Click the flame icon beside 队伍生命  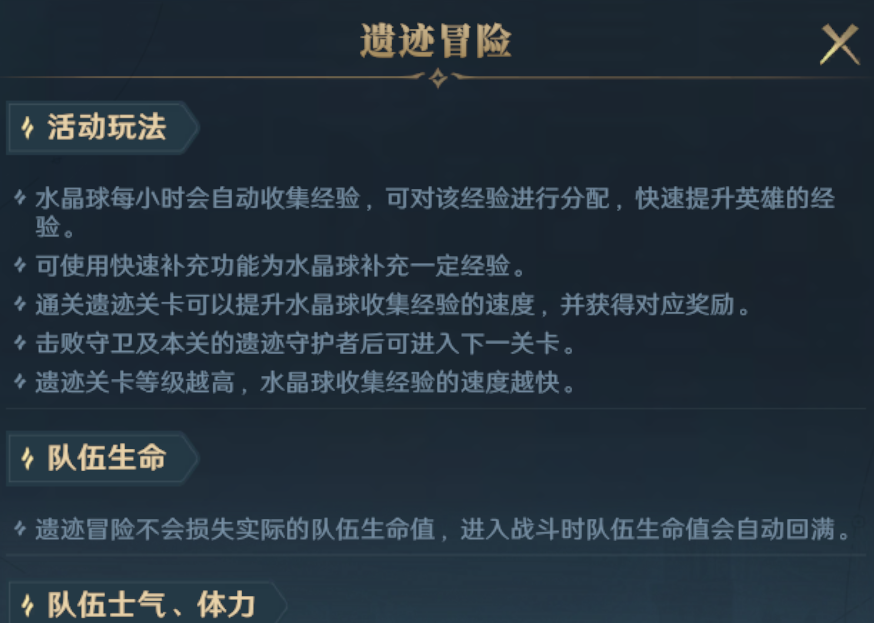coord(27,459)
